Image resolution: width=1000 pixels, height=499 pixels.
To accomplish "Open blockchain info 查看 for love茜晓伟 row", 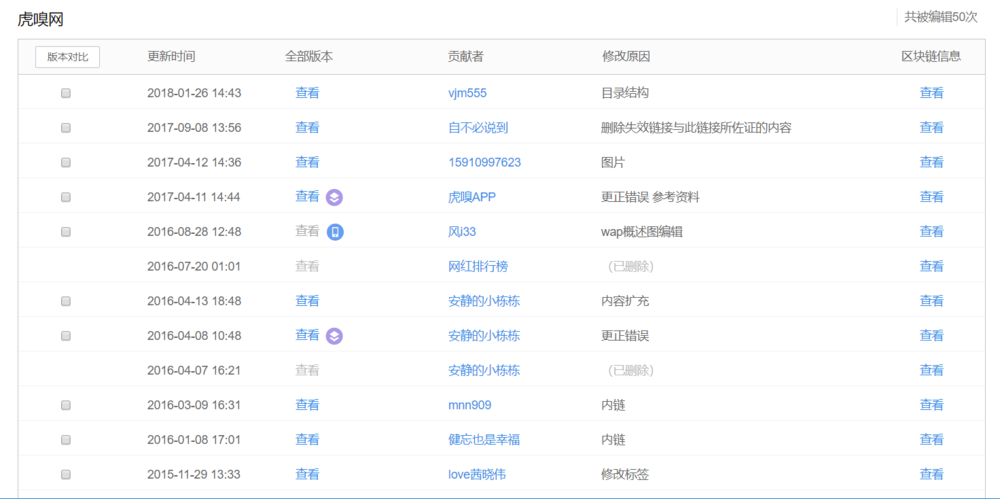I will 931,474.
